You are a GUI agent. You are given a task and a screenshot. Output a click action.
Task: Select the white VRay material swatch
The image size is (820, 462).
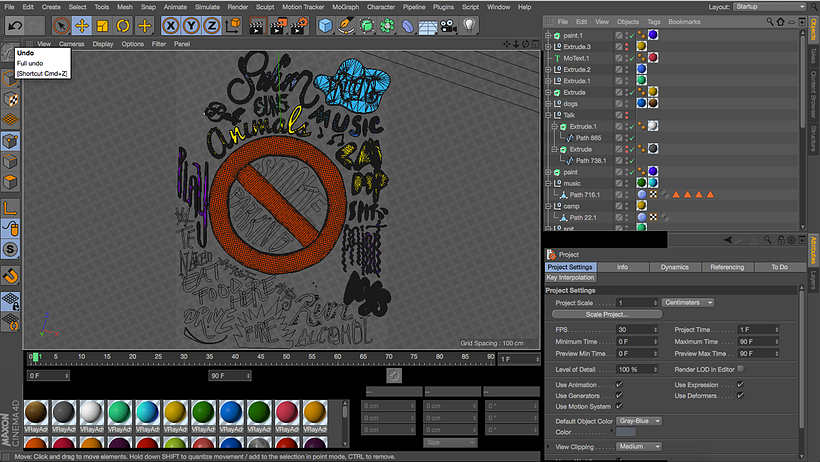(x=92, y=412)
